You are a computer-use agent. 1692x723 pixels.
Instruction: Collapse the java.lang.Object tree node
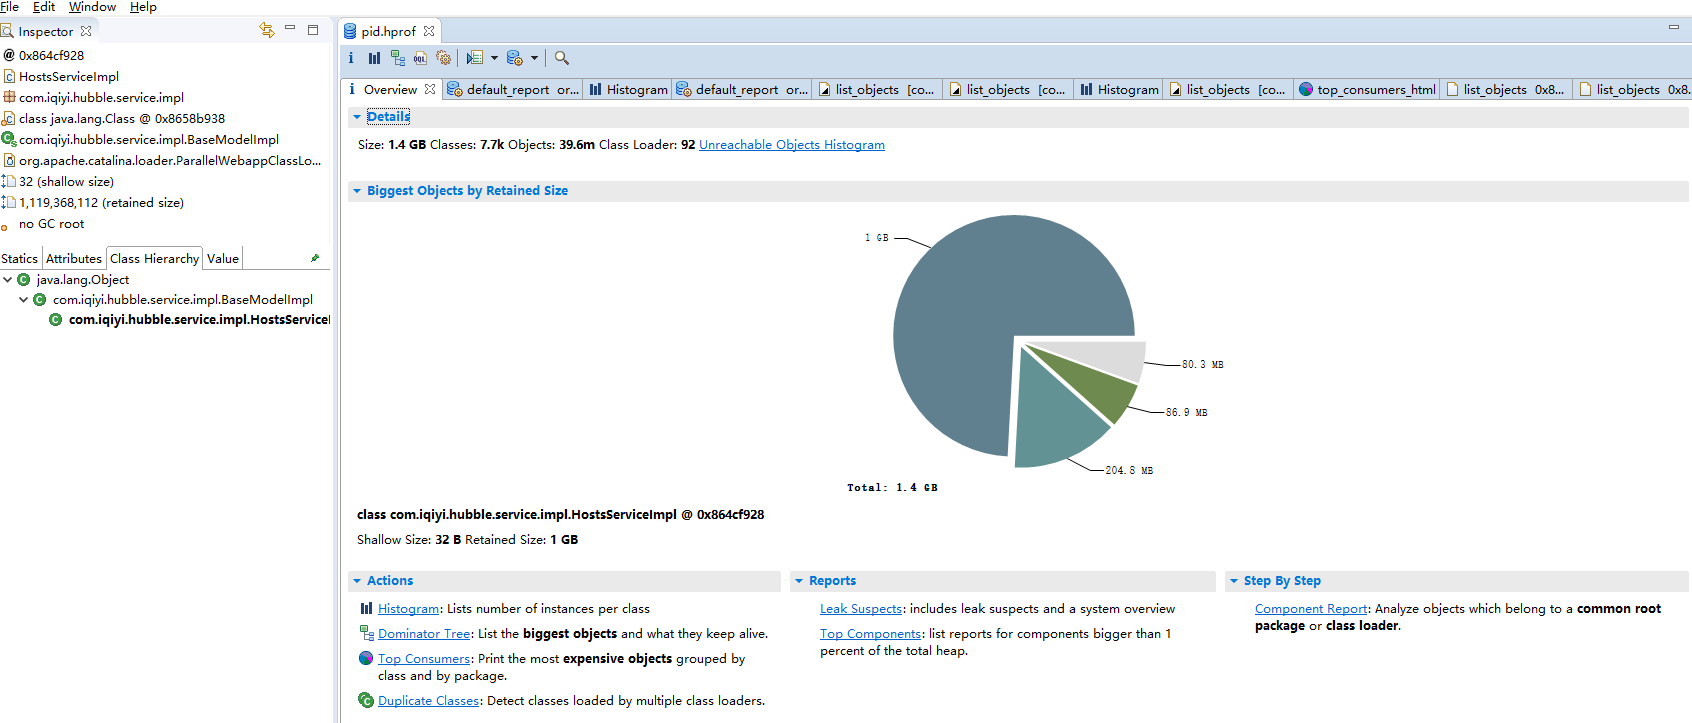tap(8, 280)
